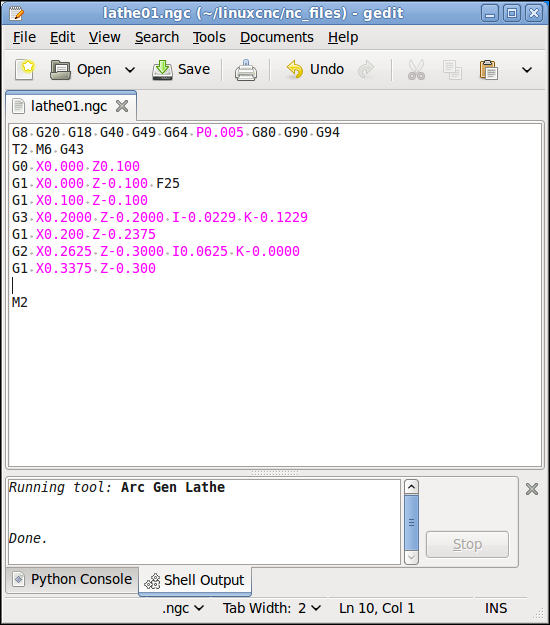Expand the toolbar overflow chevron
This screenshot has width=550, height=625.
527,70
